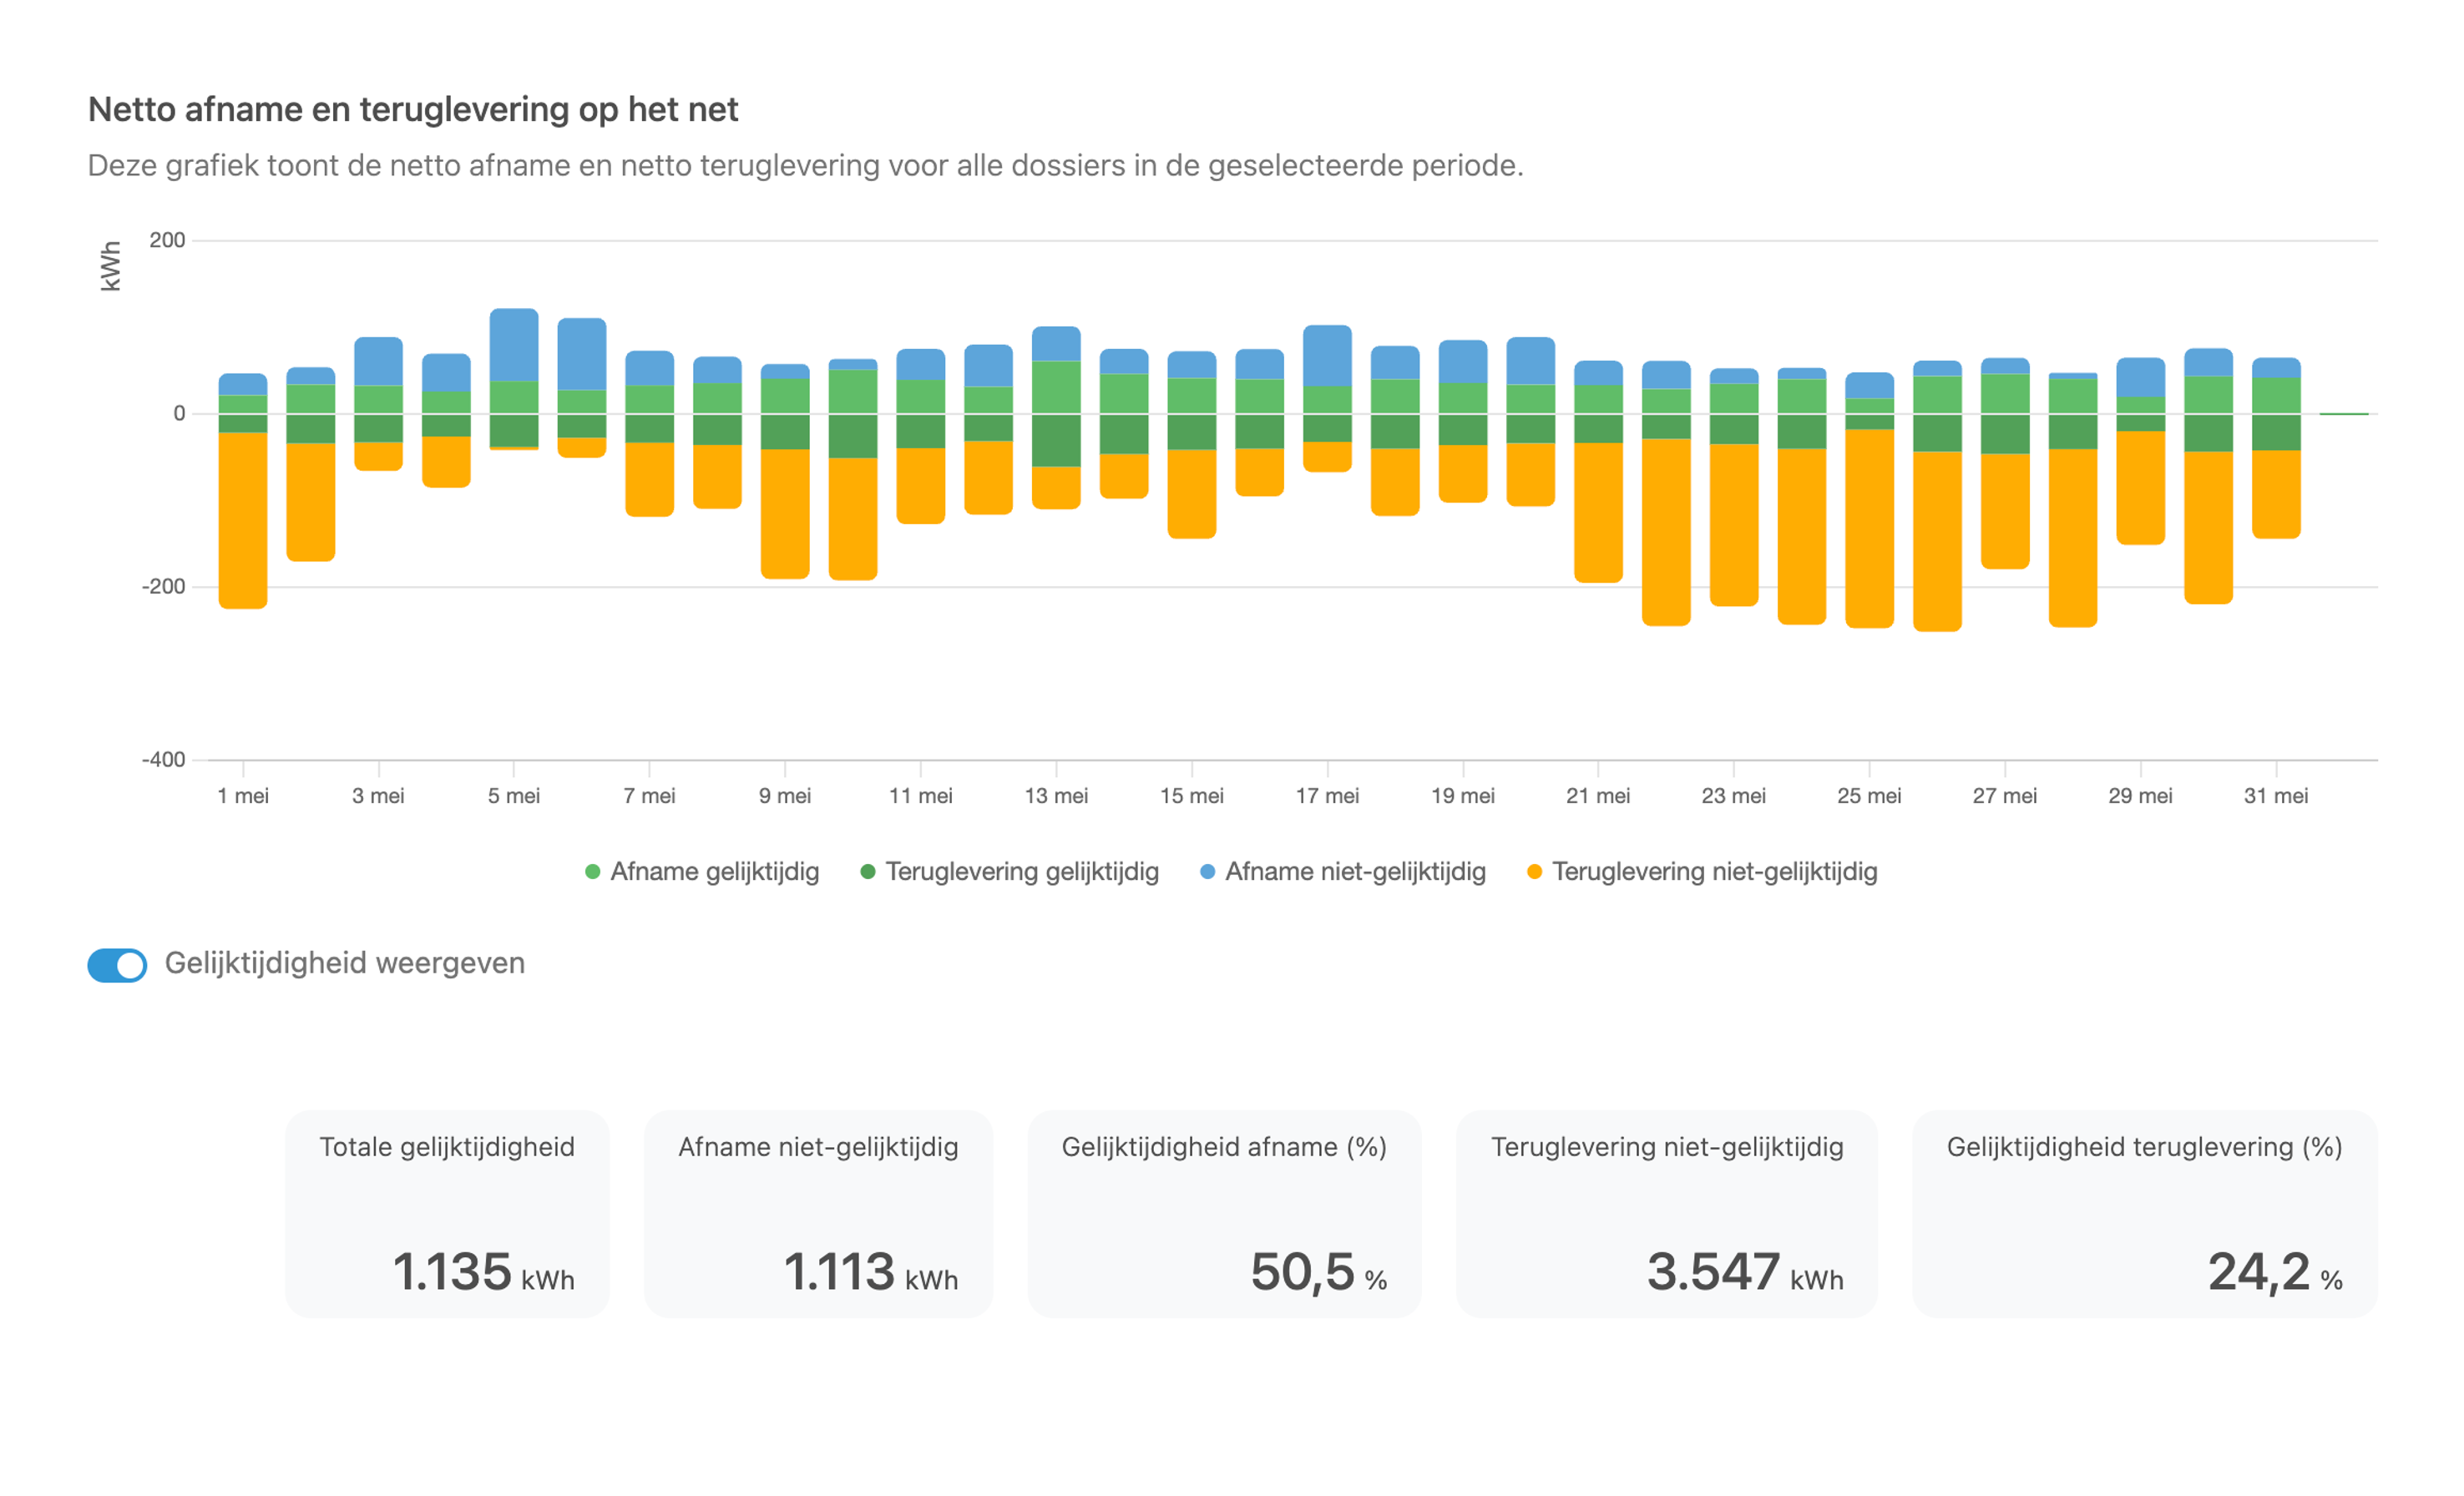Select the Totale gelijktijdigheid card
This screenshot has height=1496, width=2464.
[x=447, y=1214]
